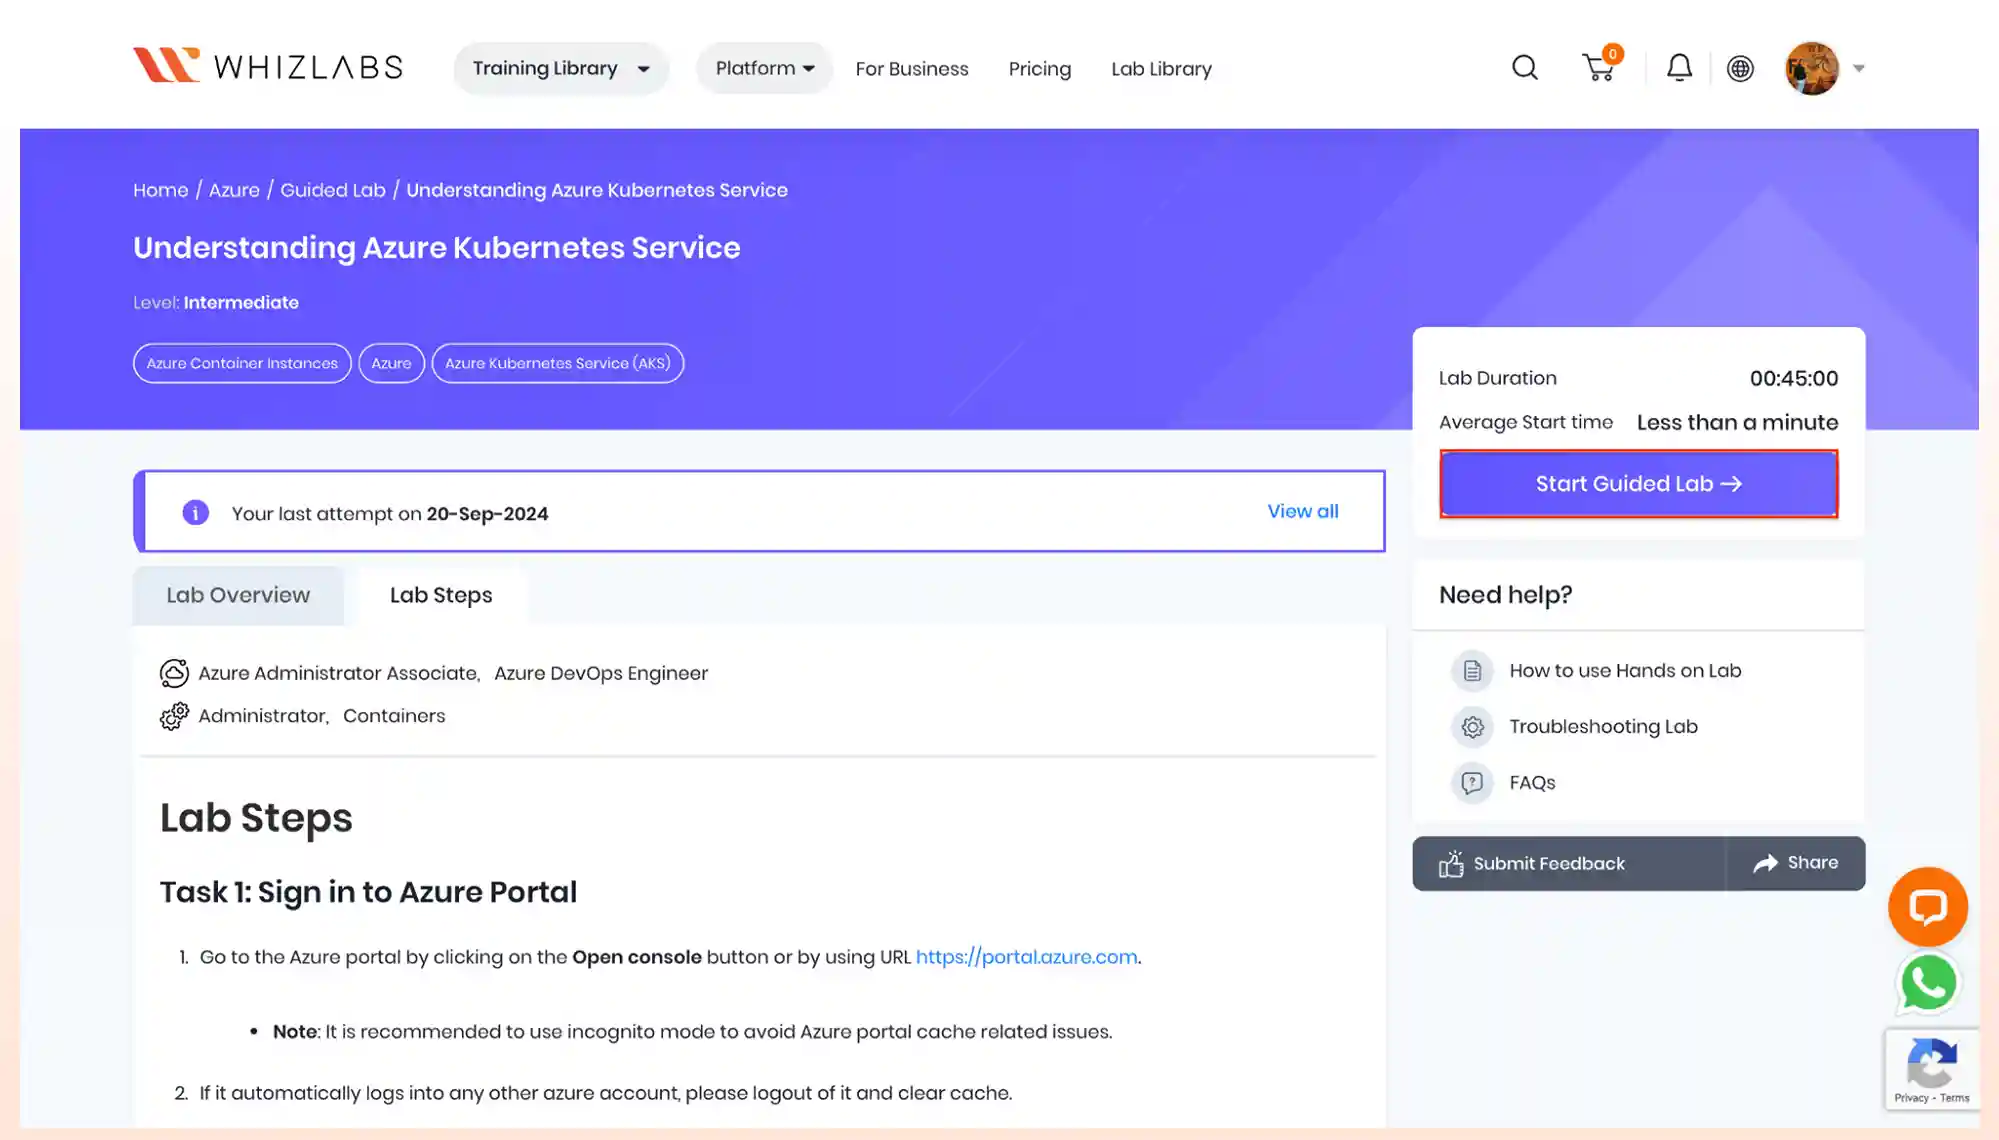Image resolution: width=1999 pixels, height=1140 pixels.
Task: Open the FAQs help link
Action: pos(1532,783)
